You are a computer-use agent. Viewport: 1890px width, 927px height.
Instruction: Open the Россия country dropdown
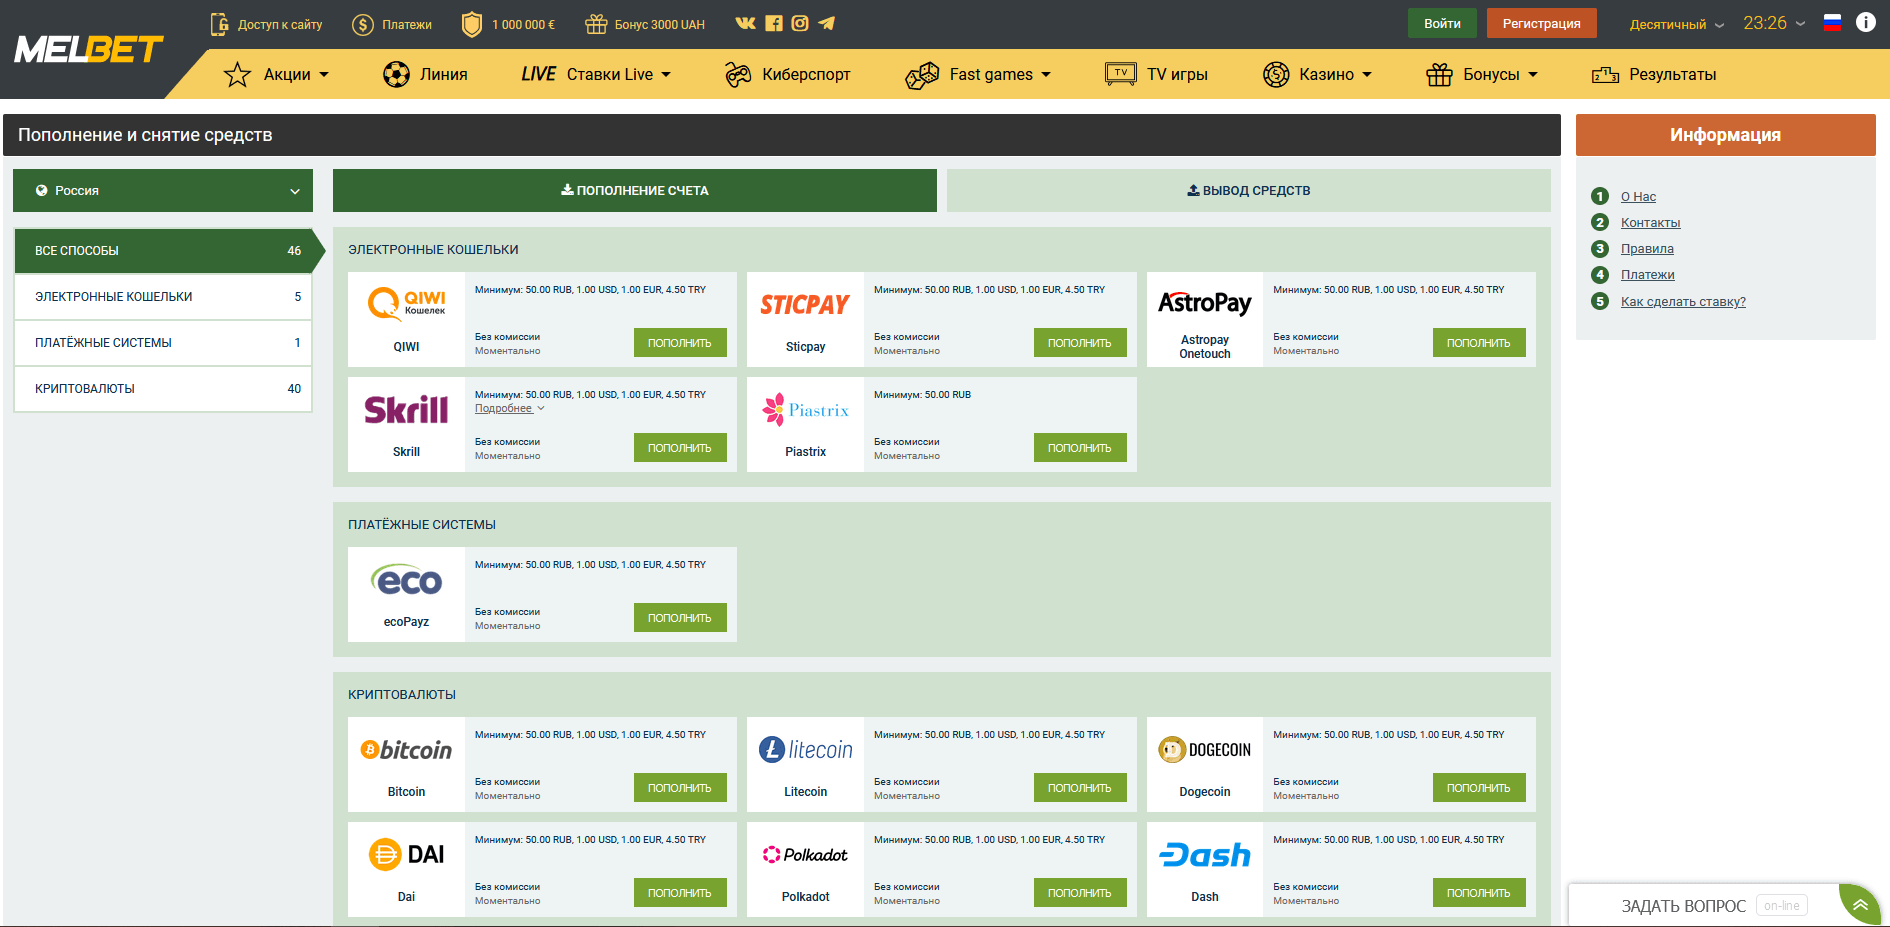click(163, 190)
